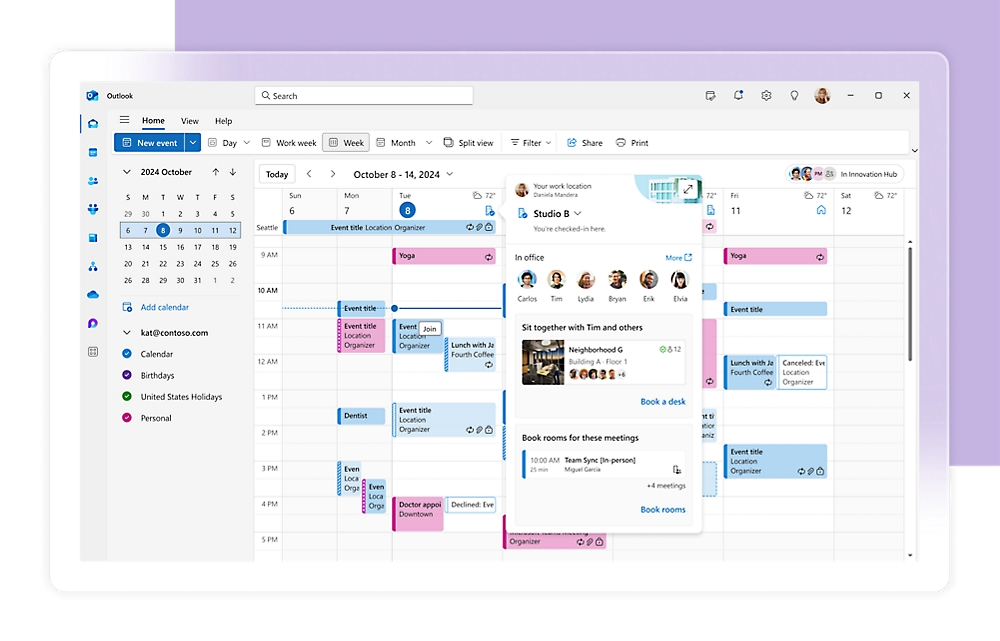Change the Studio B work location dropdown
Screen dimensions: 1000x641
coord(578,214)
